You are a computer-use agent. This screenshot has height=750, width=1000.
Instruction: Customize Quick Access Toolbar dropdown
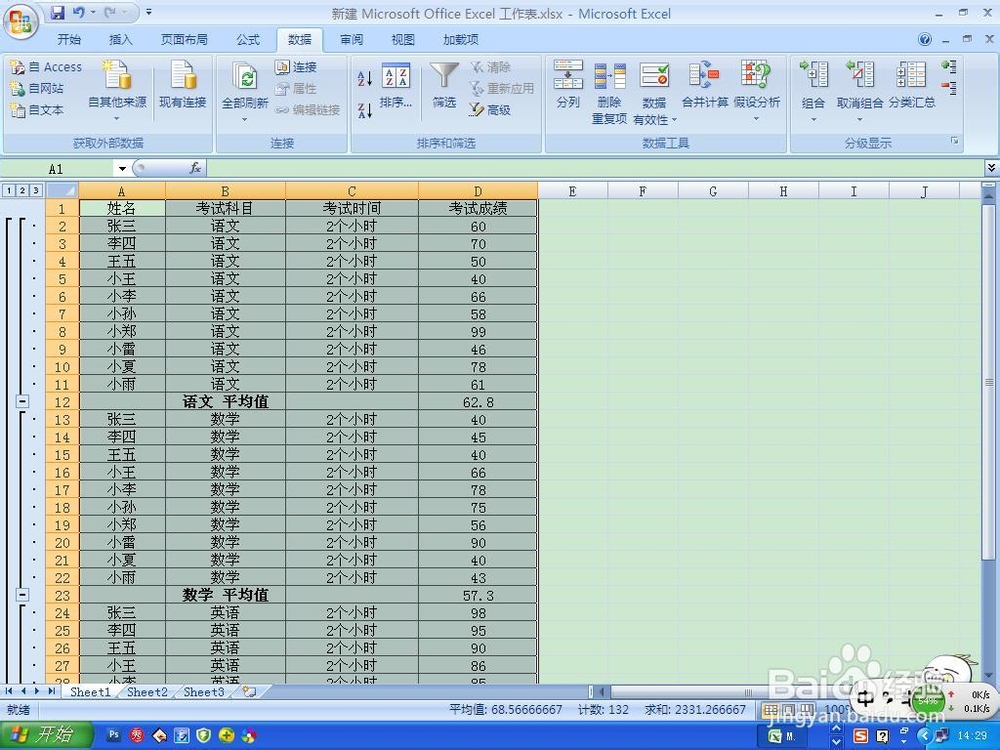coord(149,12)
